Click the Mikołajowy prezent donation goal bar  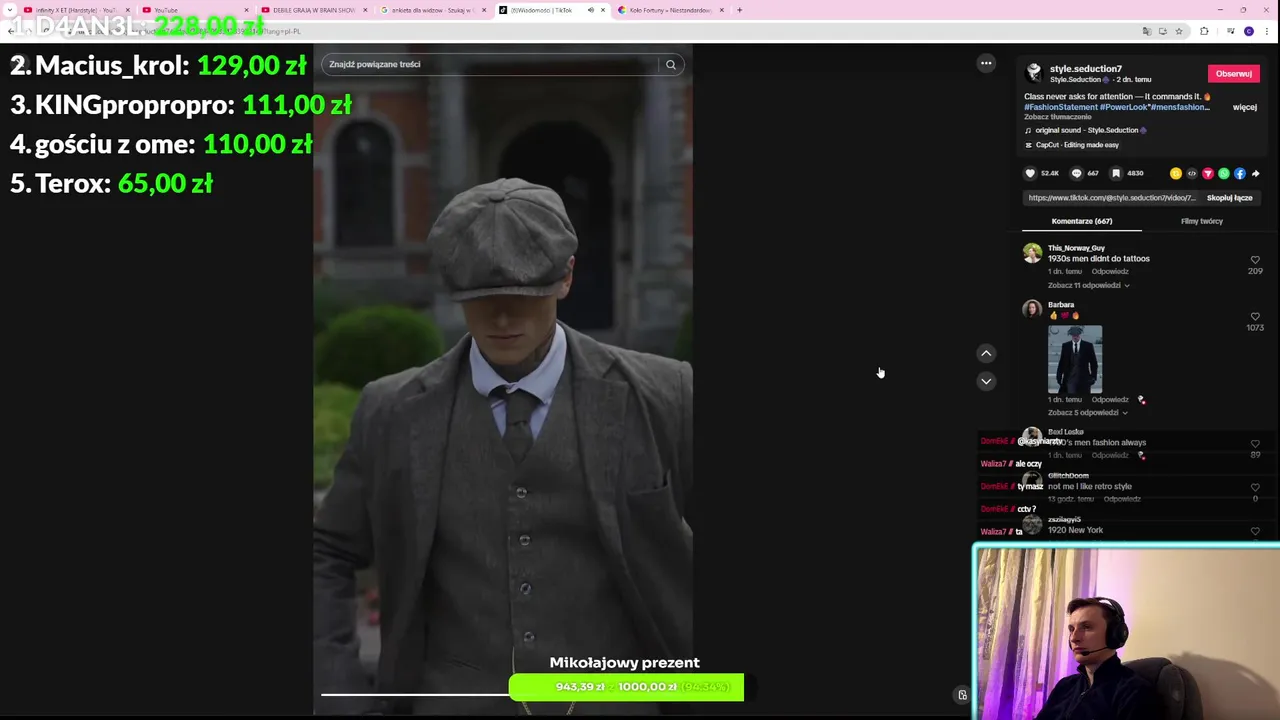(x=626, y=687)
